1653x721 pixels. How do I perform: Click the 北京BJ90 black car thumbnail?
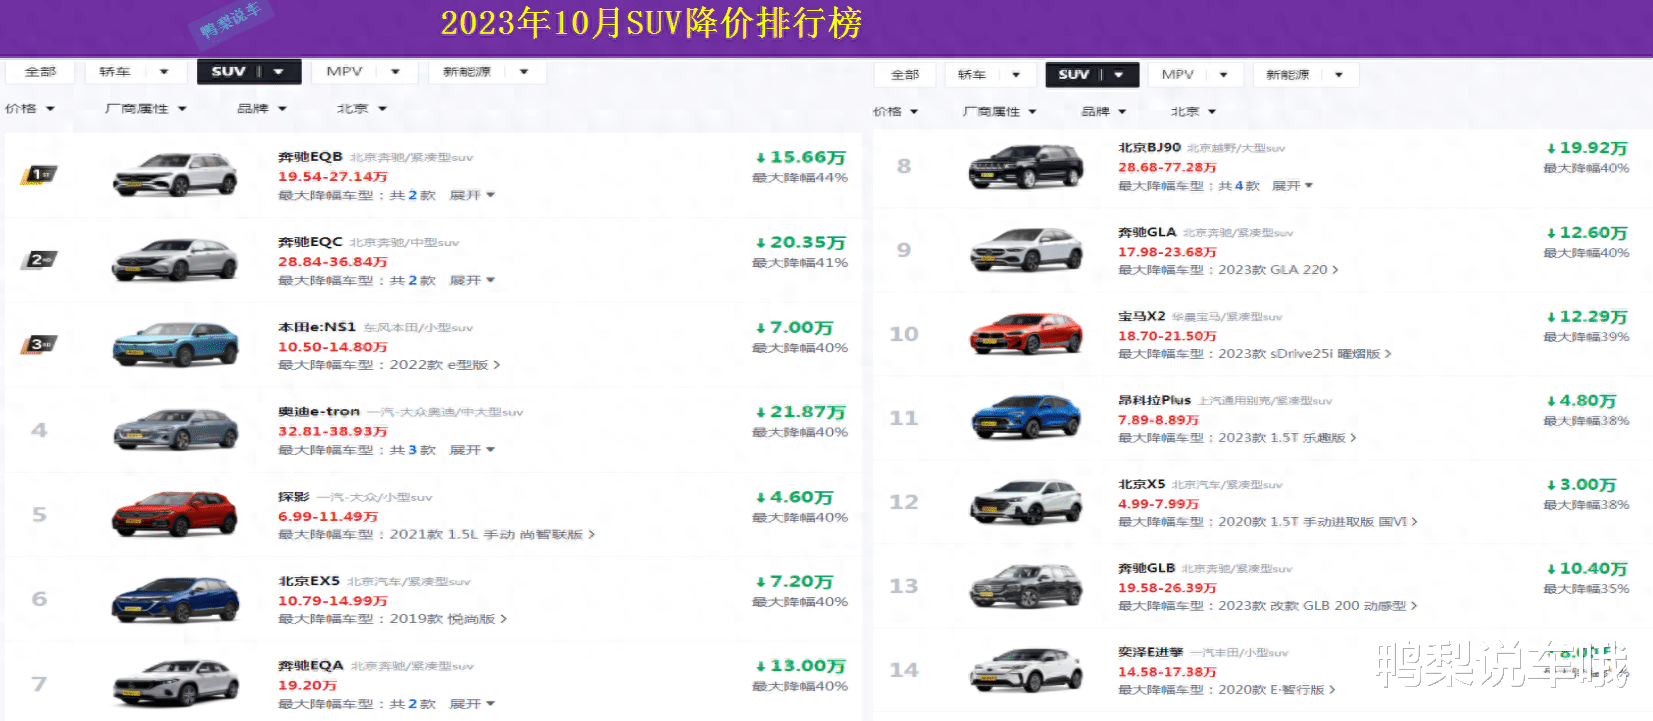pyautogui.click(x=1027, y=166)
